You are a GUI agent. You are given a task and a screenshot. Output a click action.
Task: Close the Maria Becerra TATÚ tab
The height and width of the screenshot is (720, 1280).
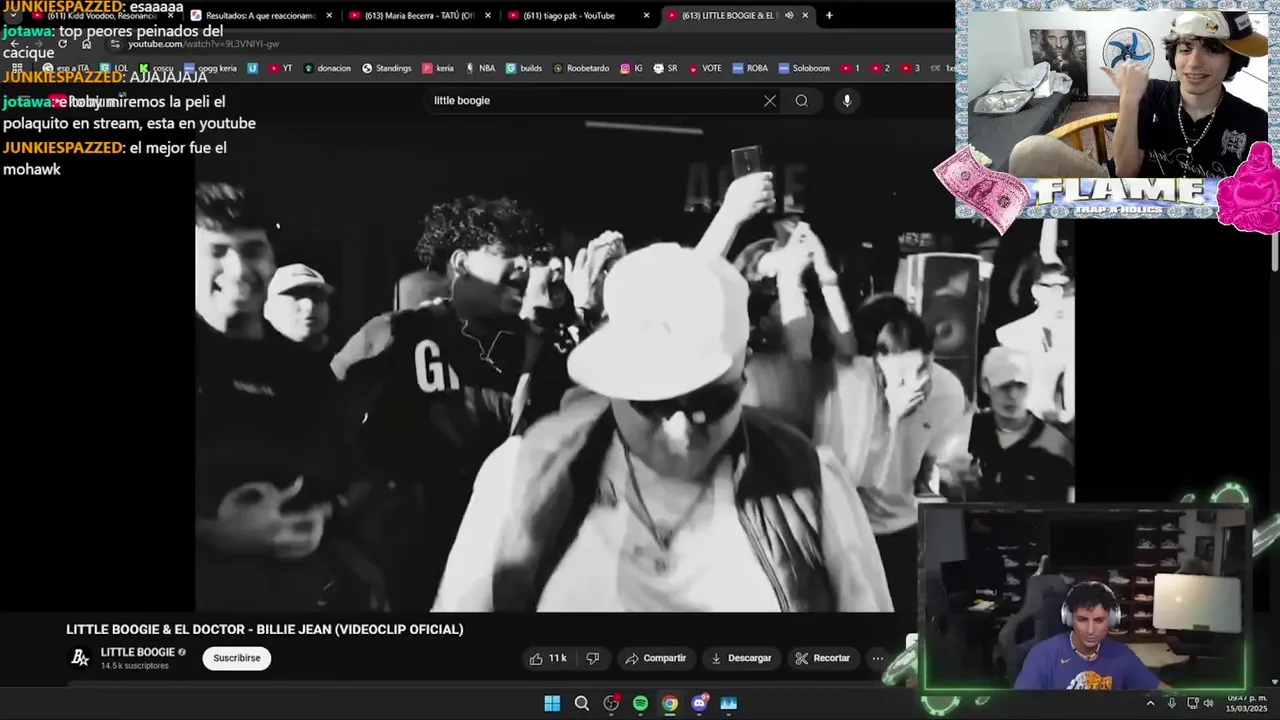pyautogui.click(x=488, y=15)
